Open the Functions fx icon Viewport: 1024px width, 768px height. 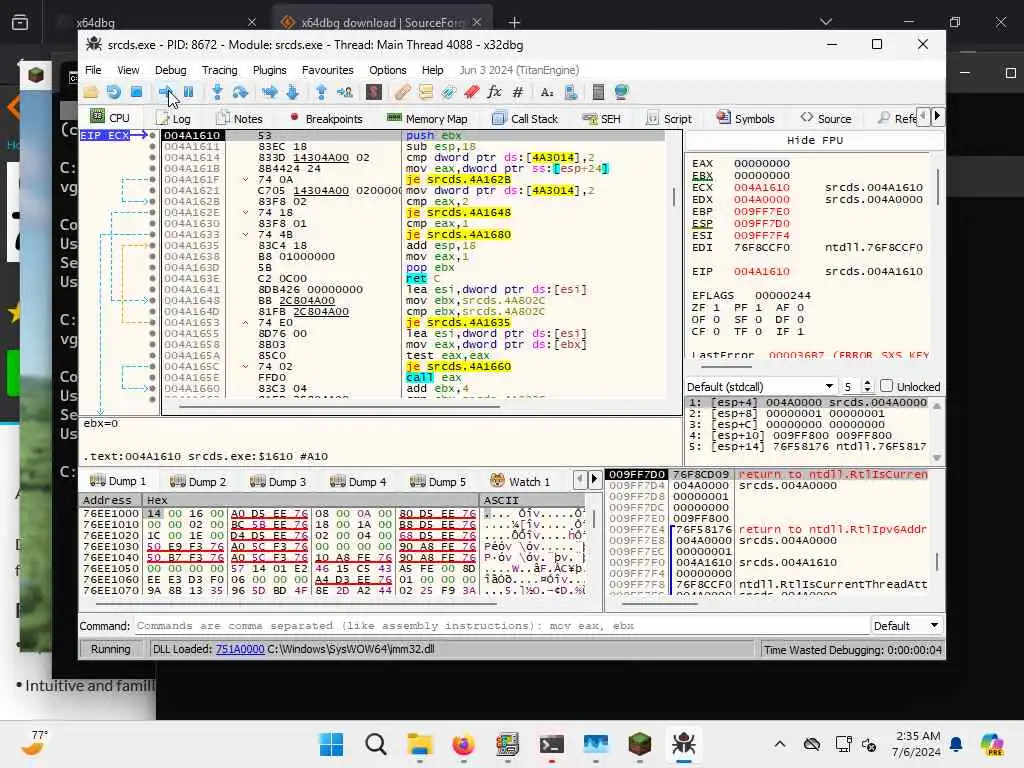(x=494, y=92)
